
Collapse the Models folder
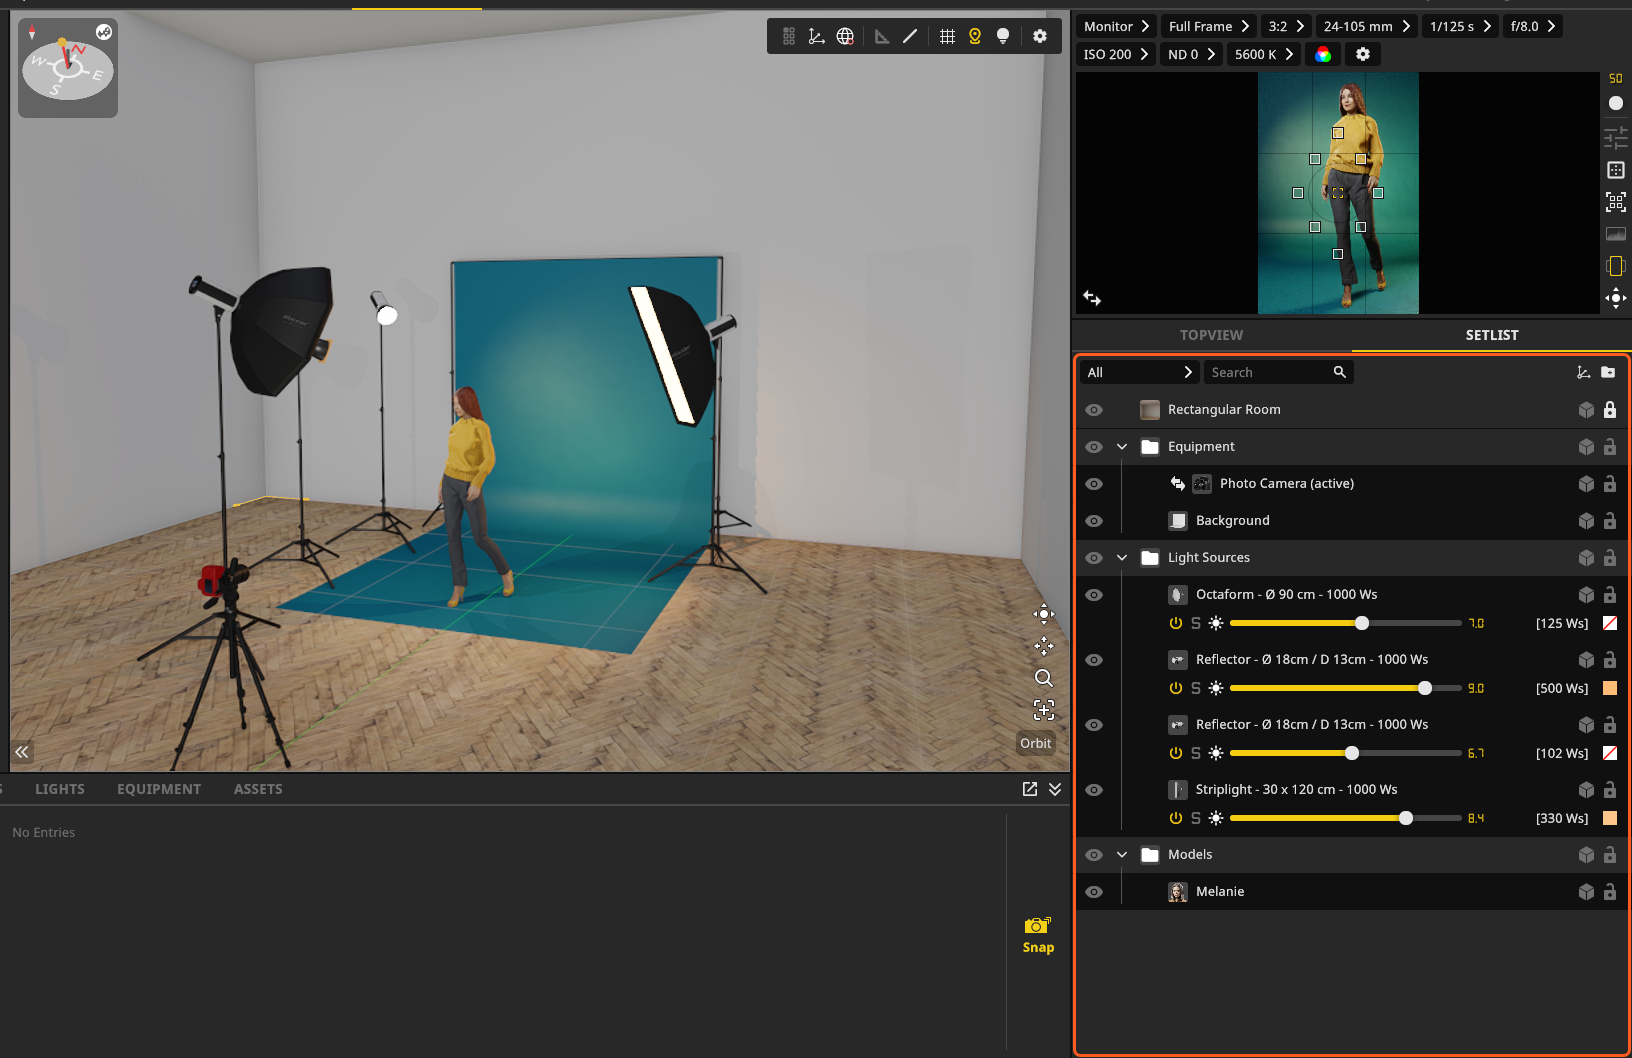pos(1122,855)
